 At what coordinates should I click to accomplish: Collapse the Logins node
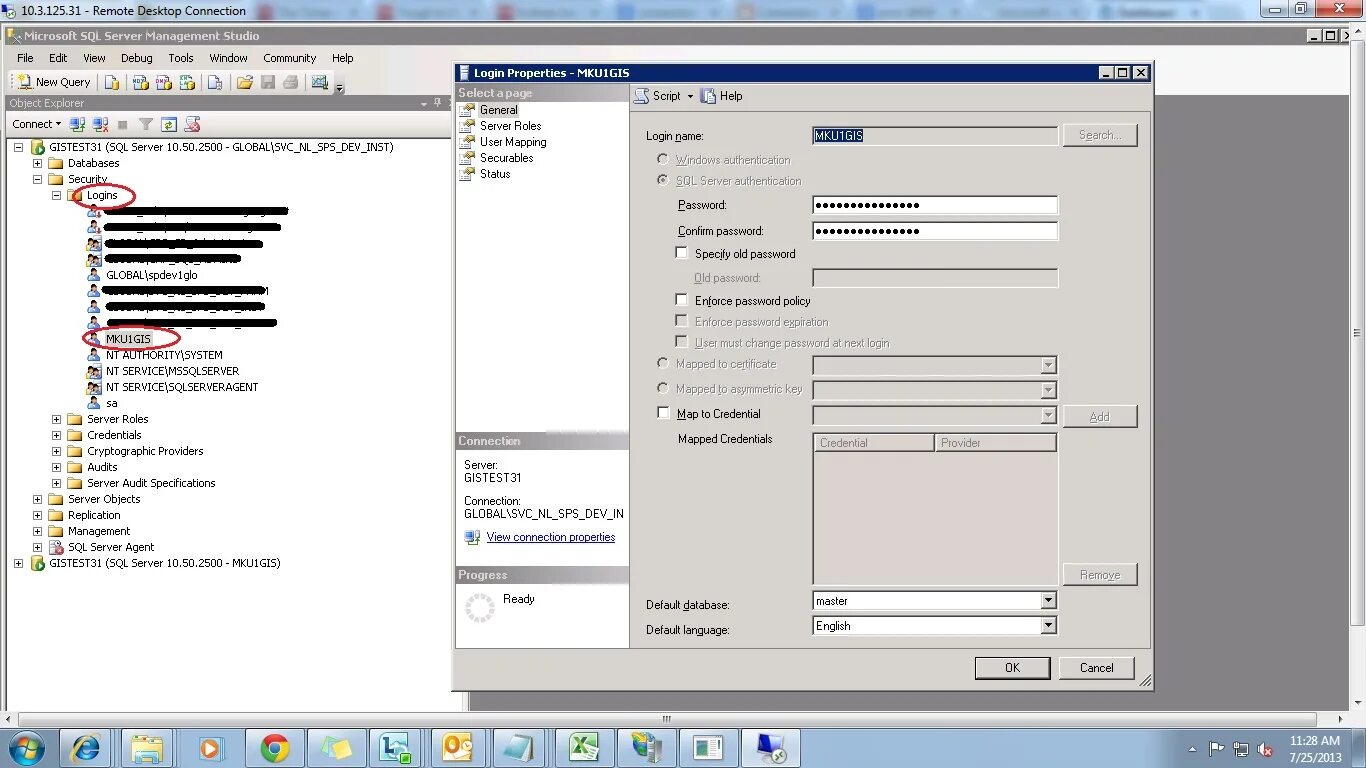(57, 195)
